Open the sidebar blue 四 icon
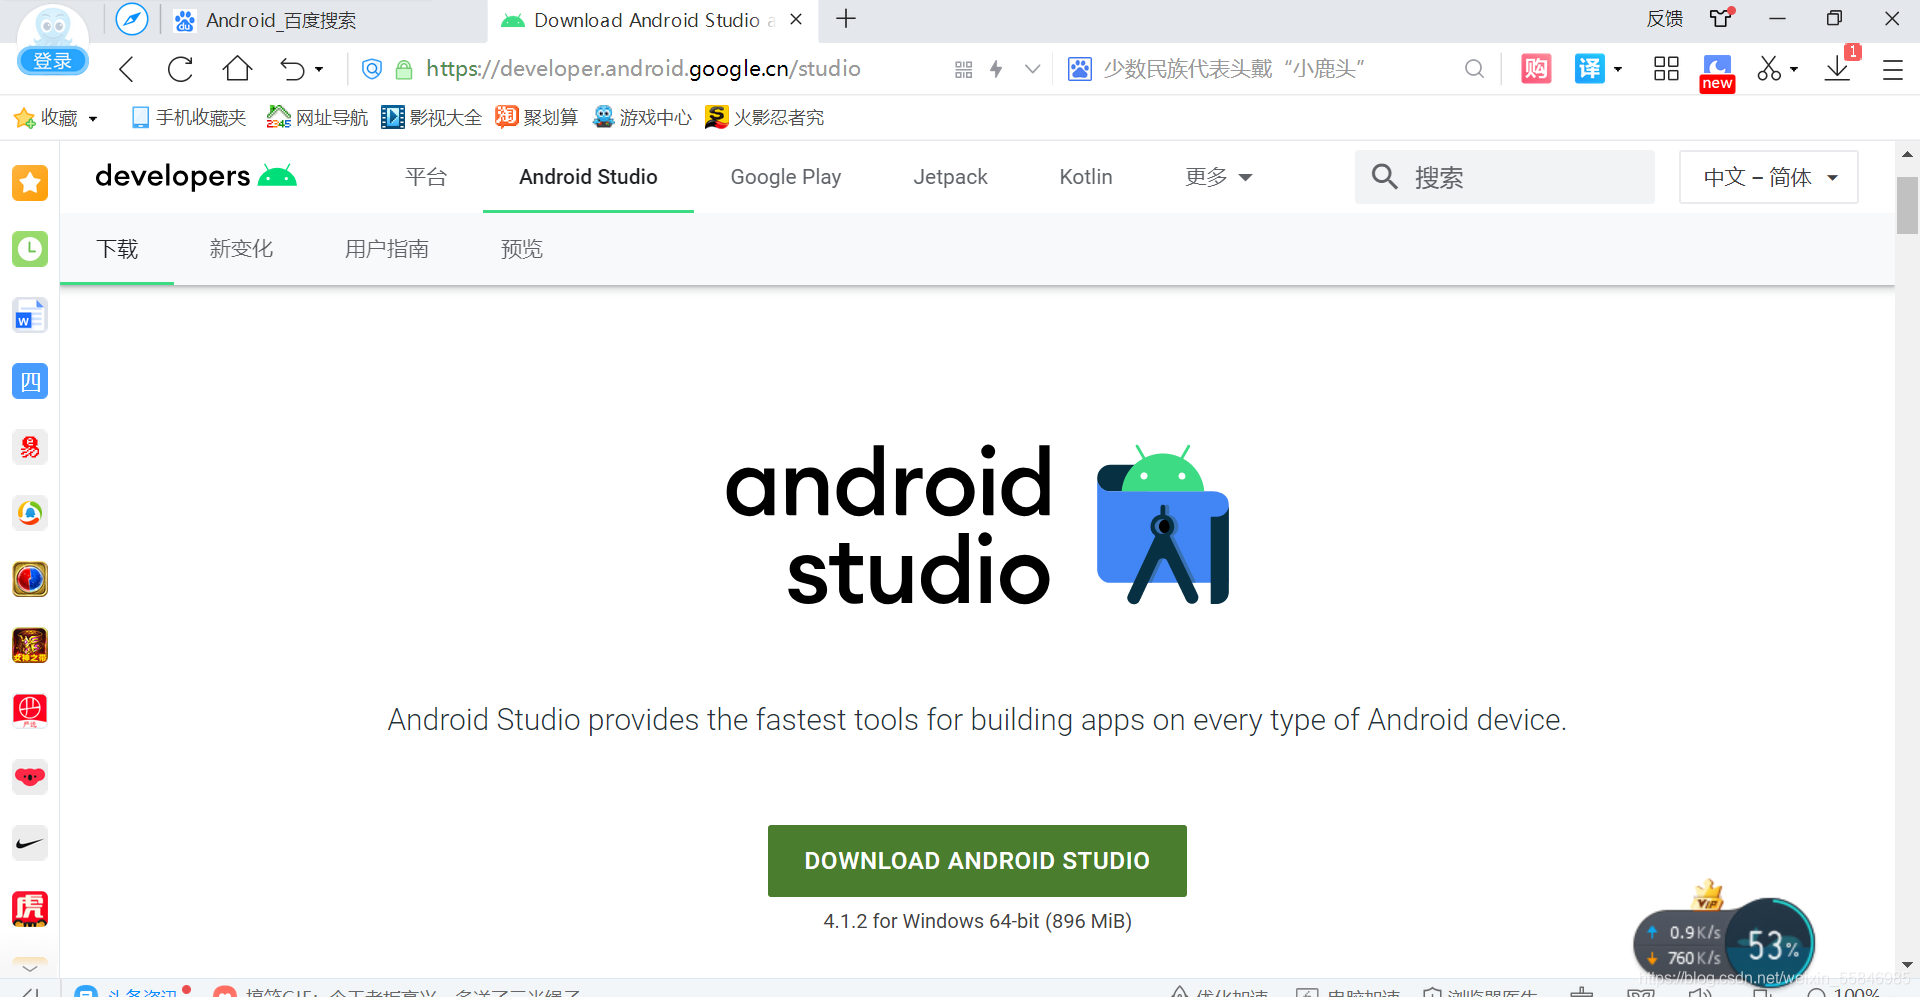This screenshot has height=997, width=1920. pos(30,381)
